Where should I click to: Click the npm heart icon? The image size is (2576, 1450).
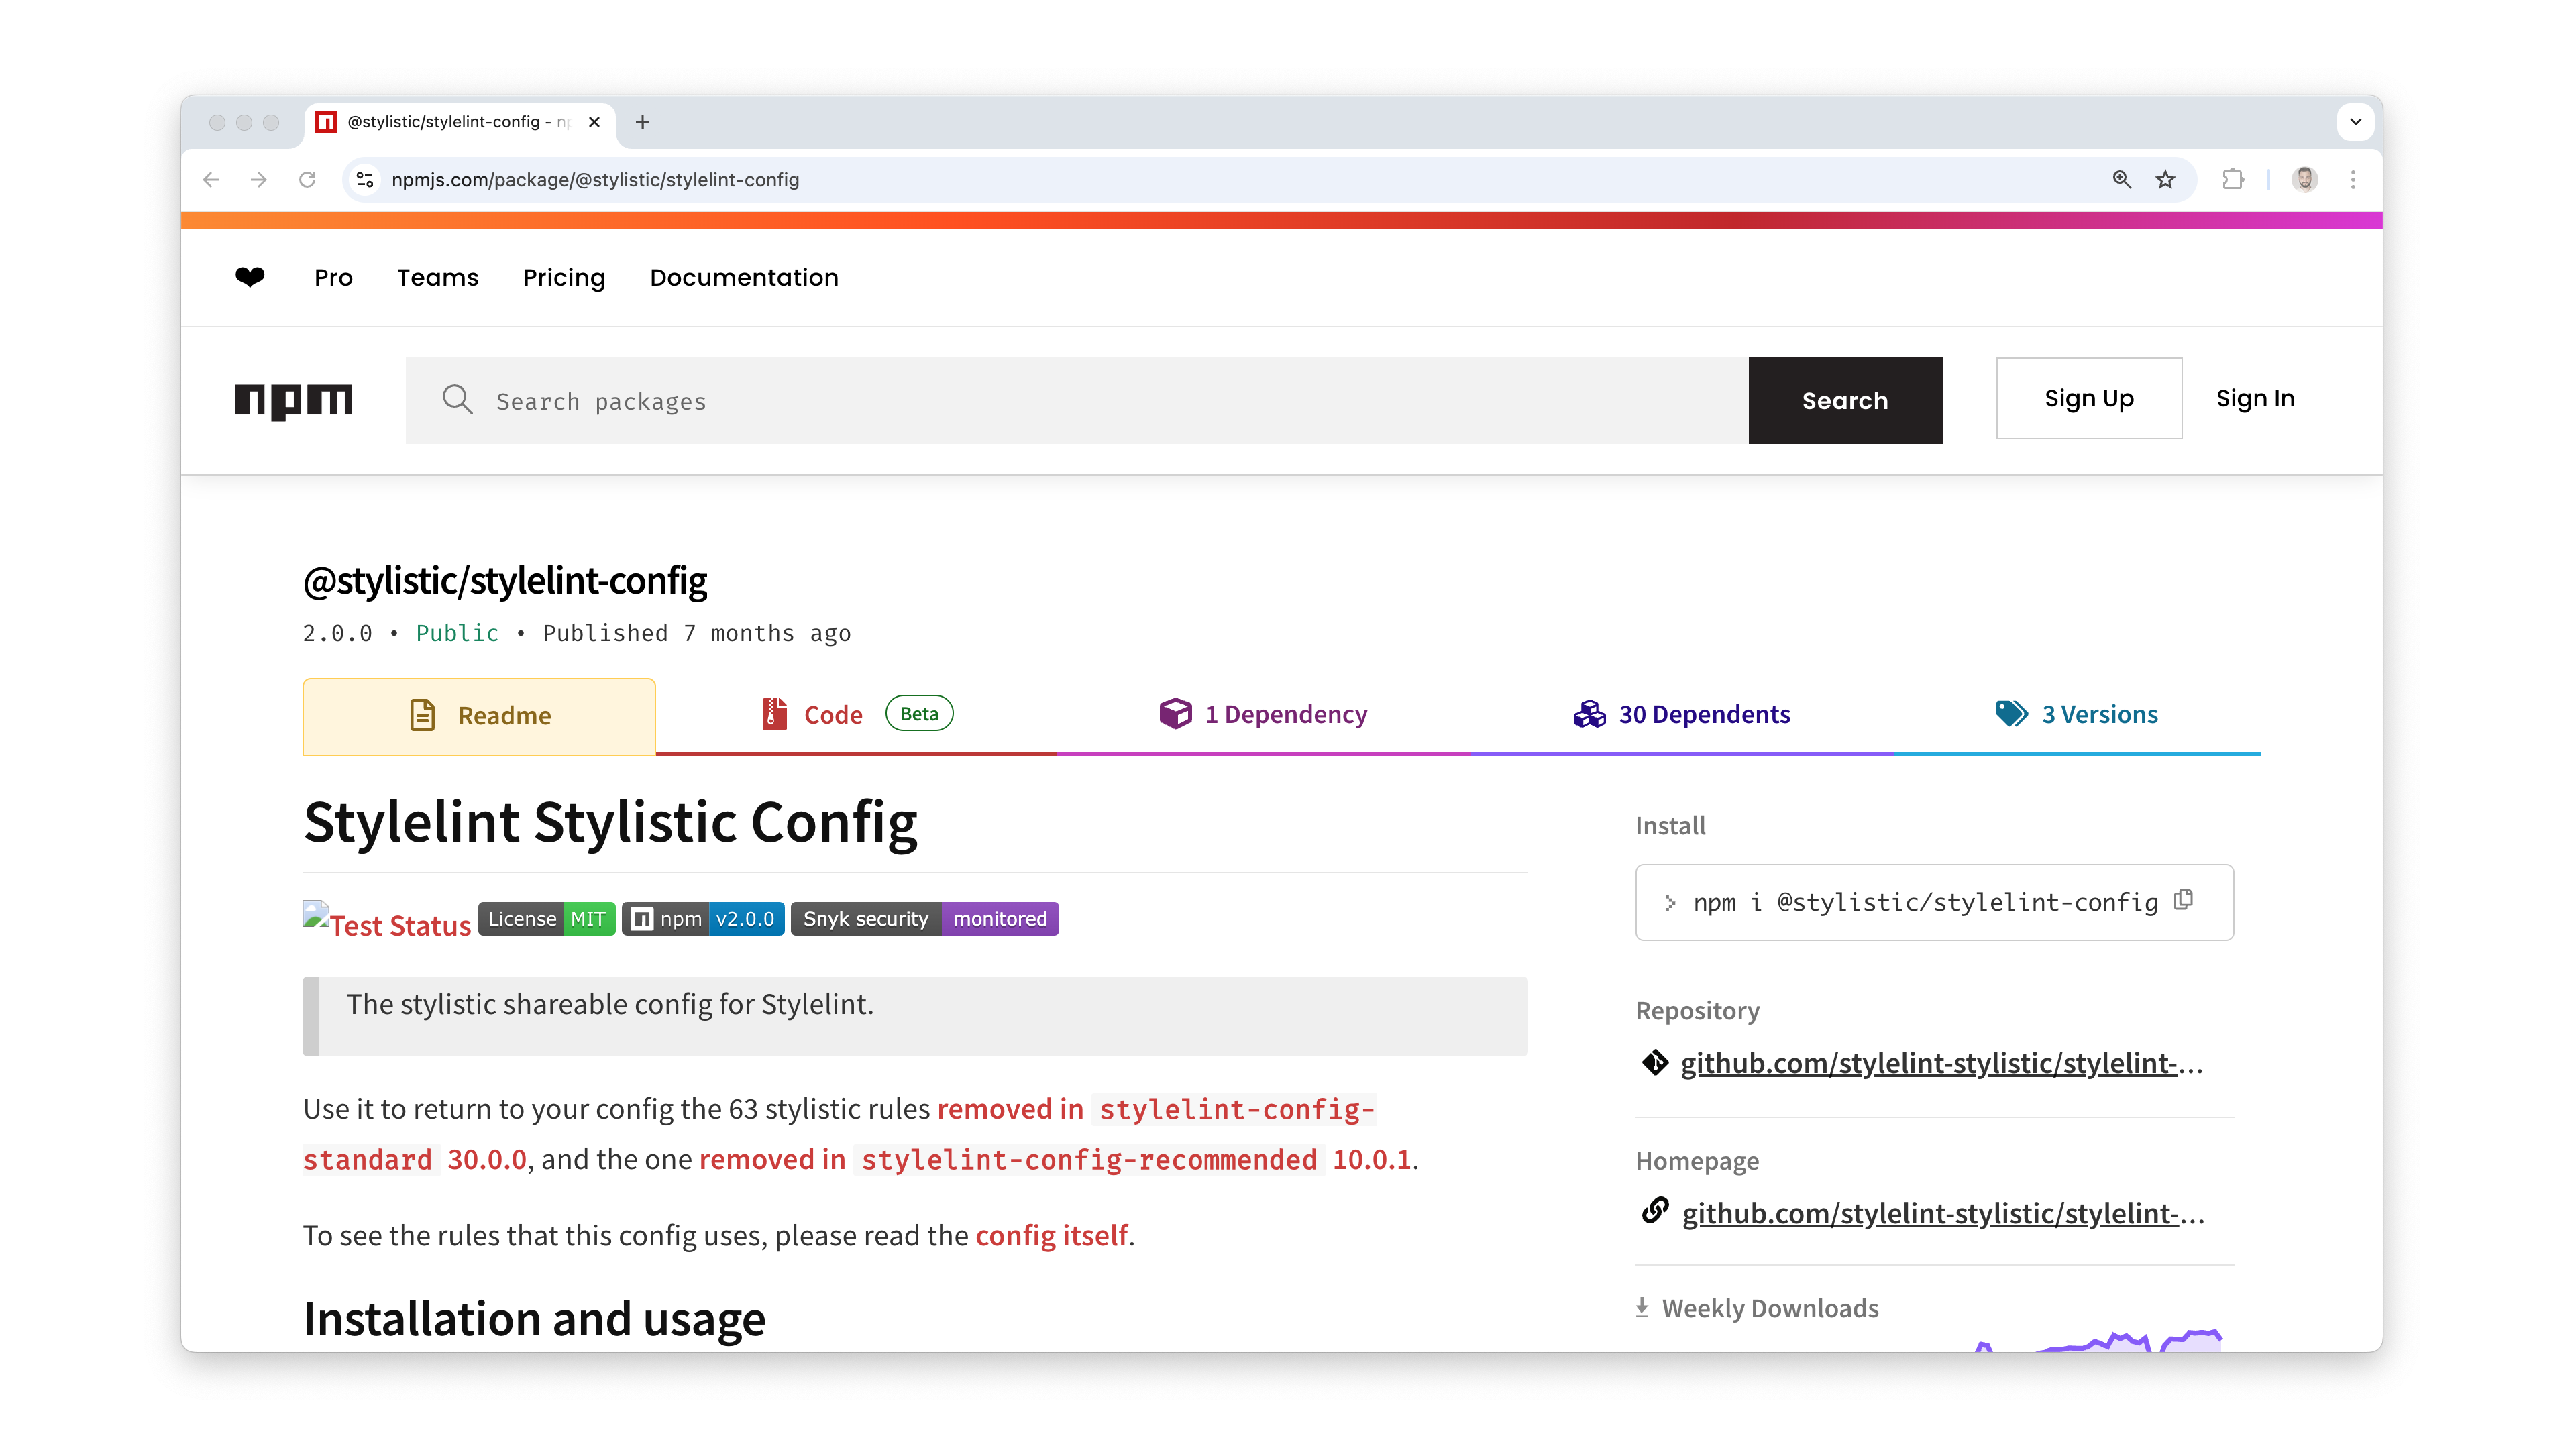pos(250,277)
